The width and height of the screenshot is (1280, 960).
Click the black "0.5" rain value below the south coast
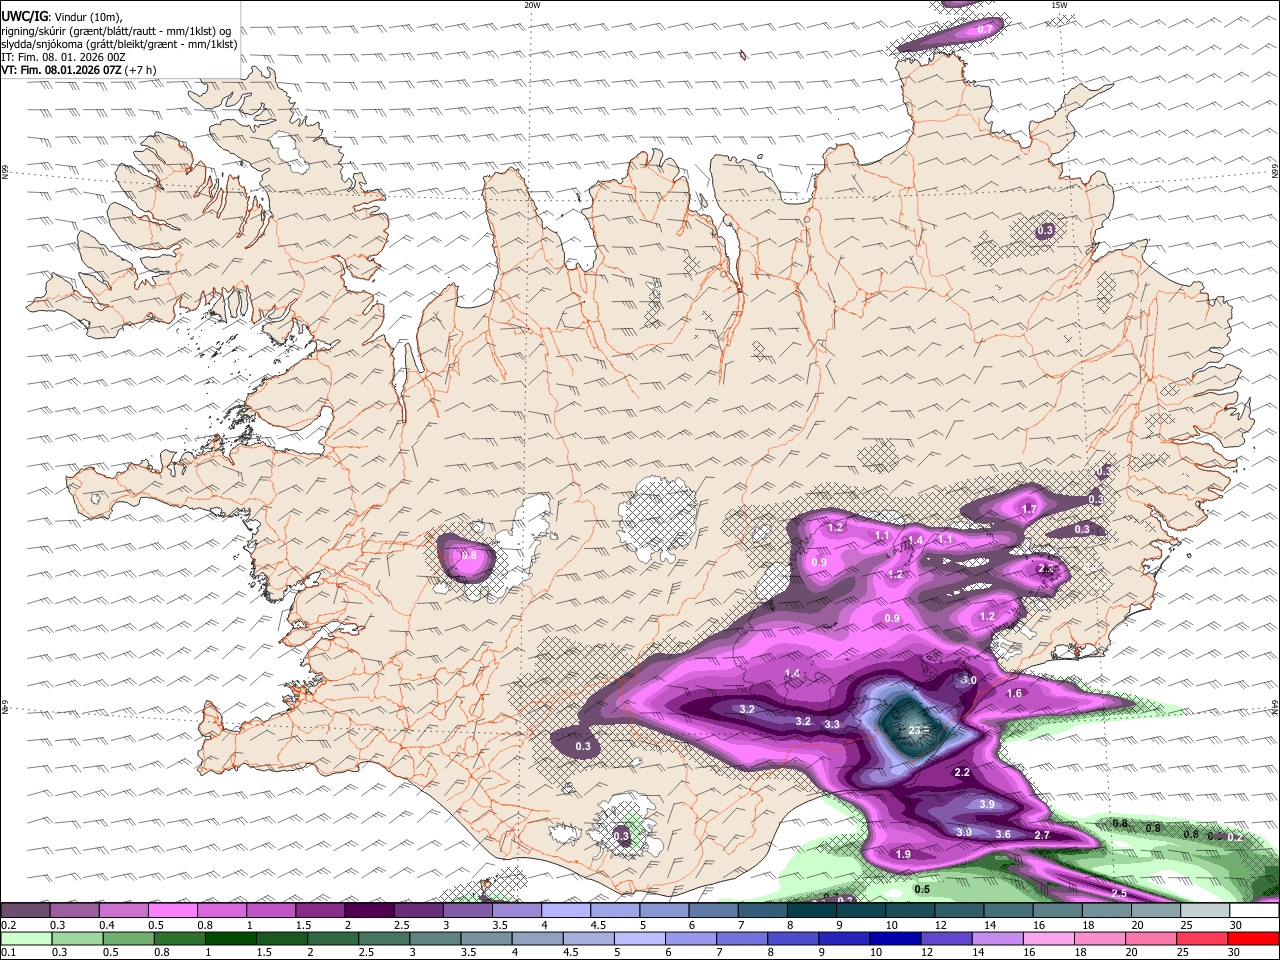point(922,889)
